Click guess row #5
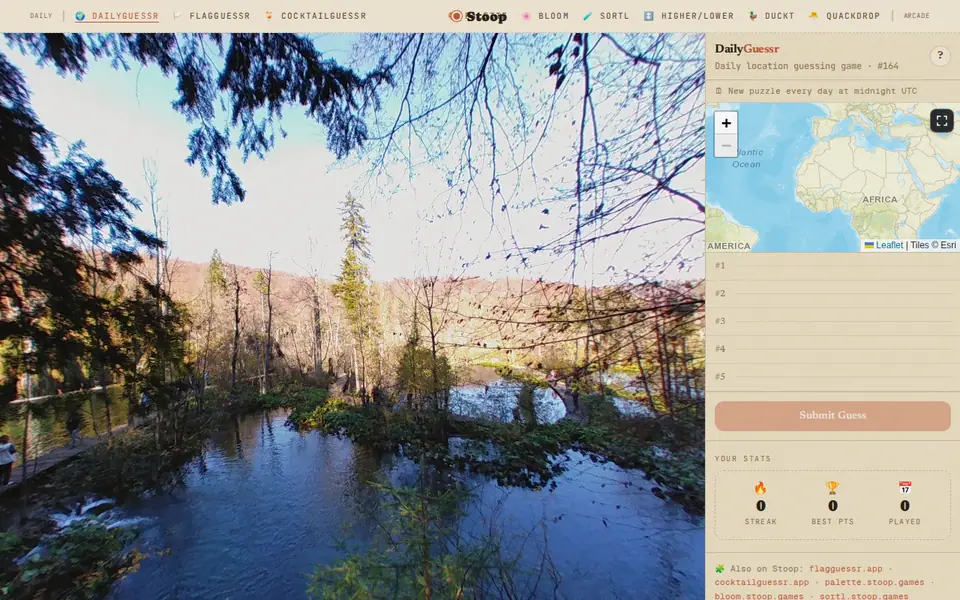Image resolution: width=960 pixels, height=600 pixels. coord(833,377)
